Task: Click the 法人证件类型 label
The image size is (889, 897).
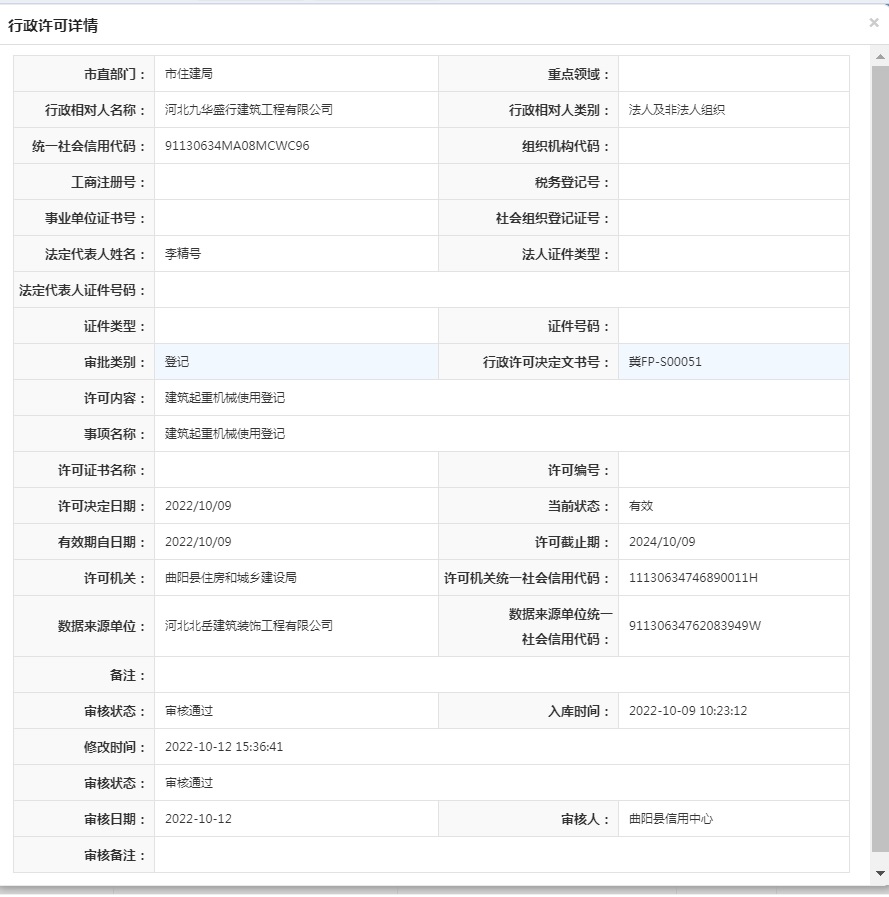Action: click(566, 254)
